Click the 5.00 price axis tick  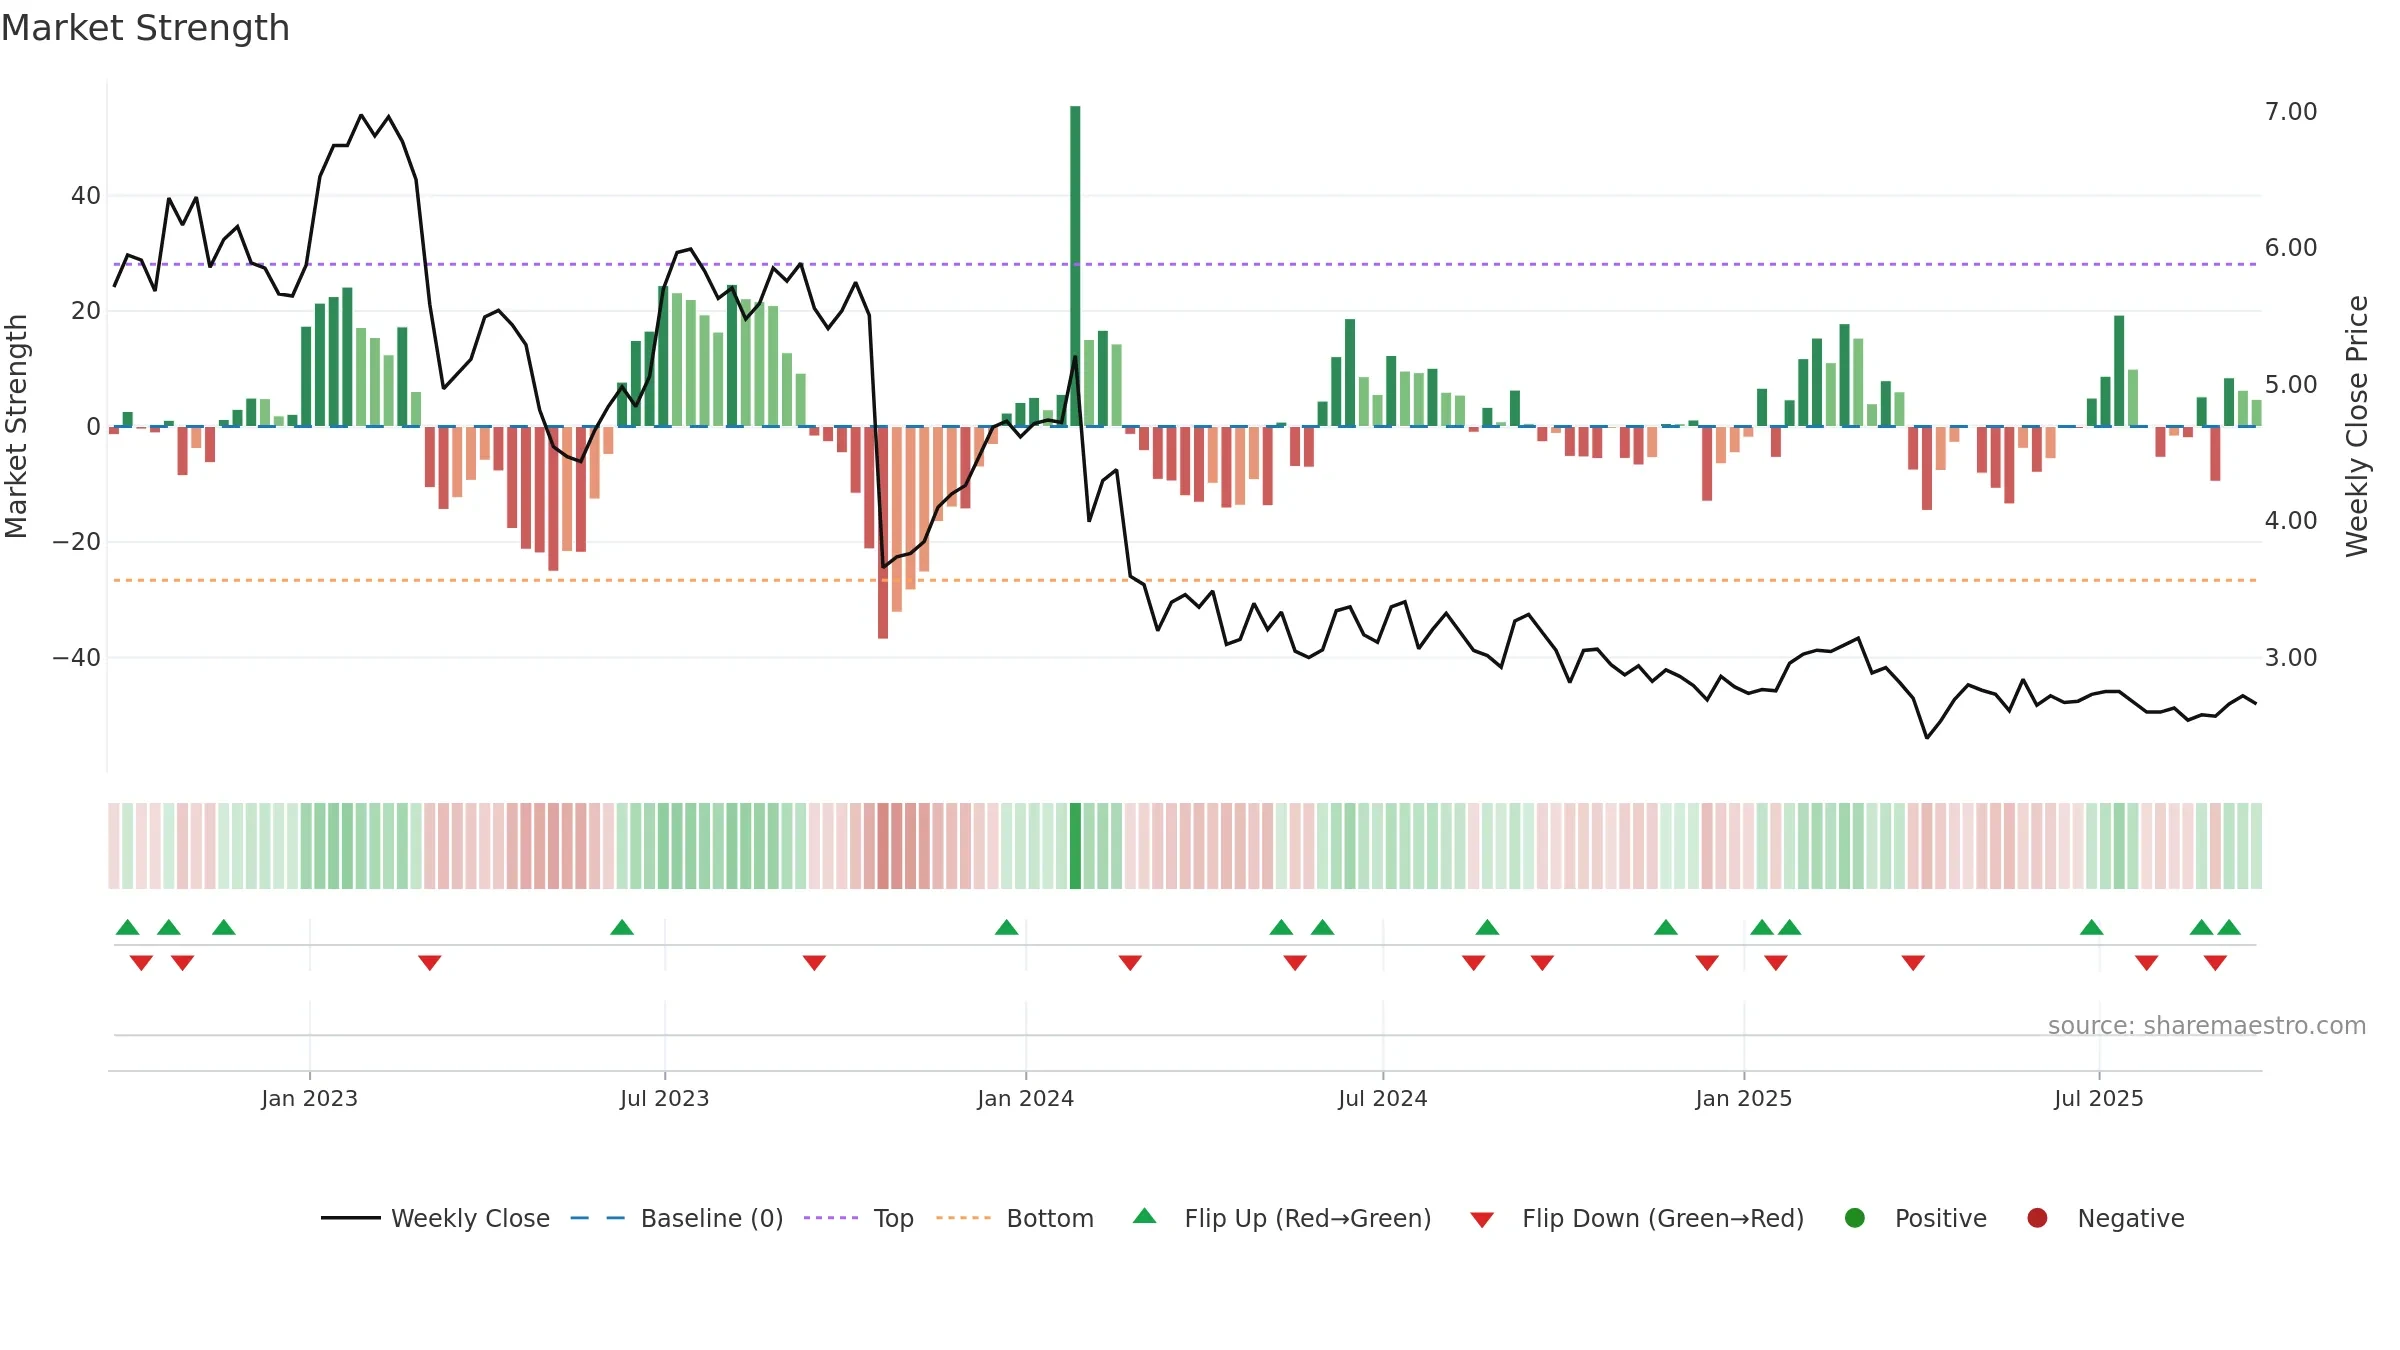(2291, 384)
